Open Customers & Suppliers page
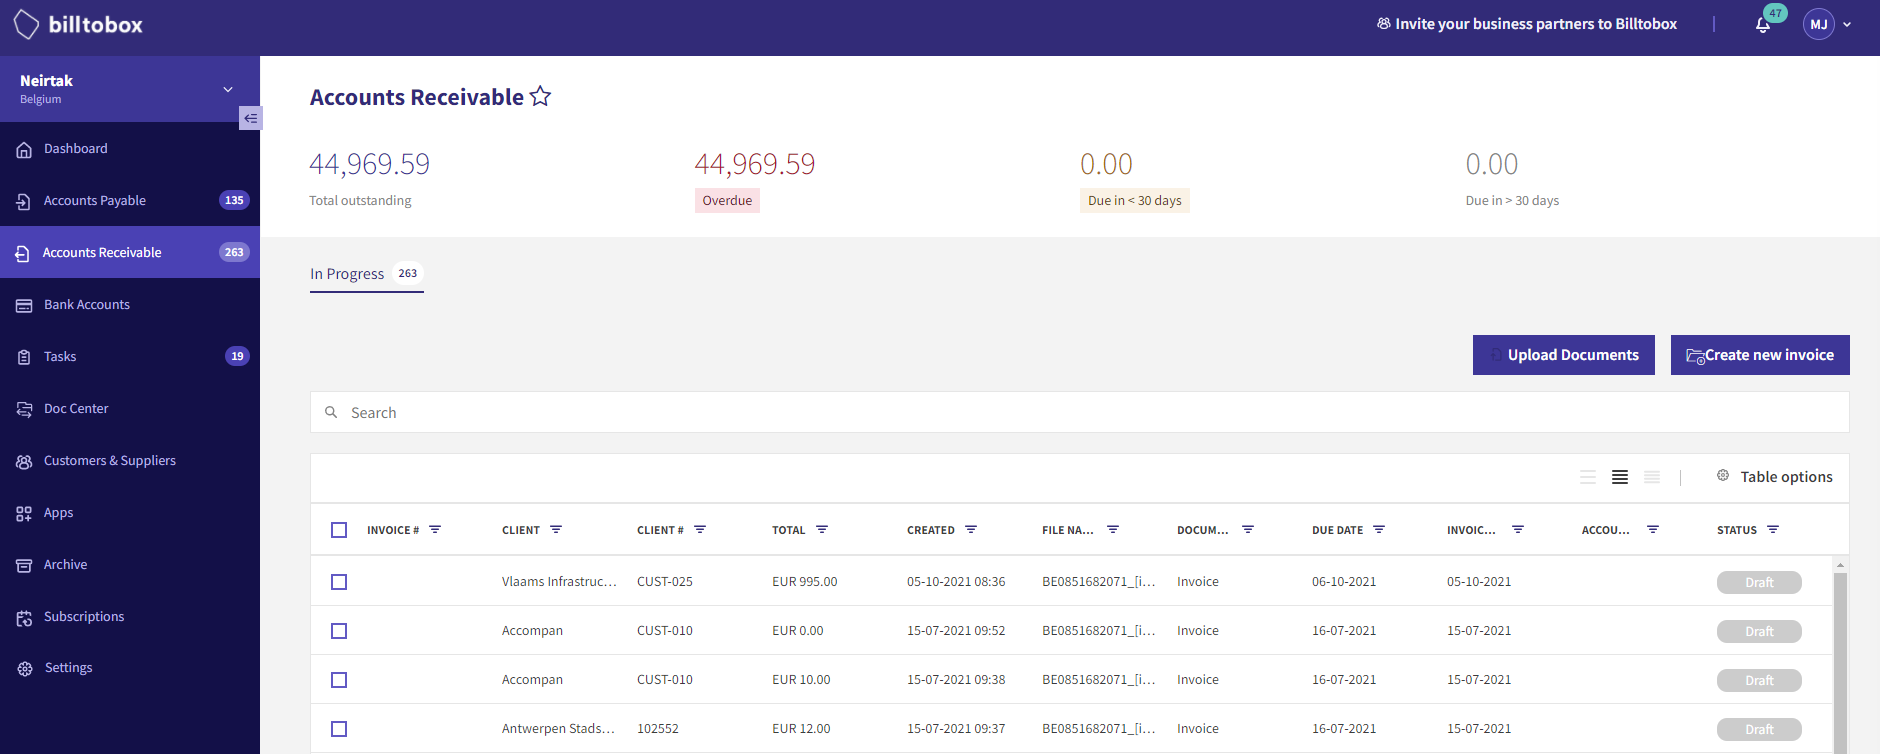 (130, 461)
